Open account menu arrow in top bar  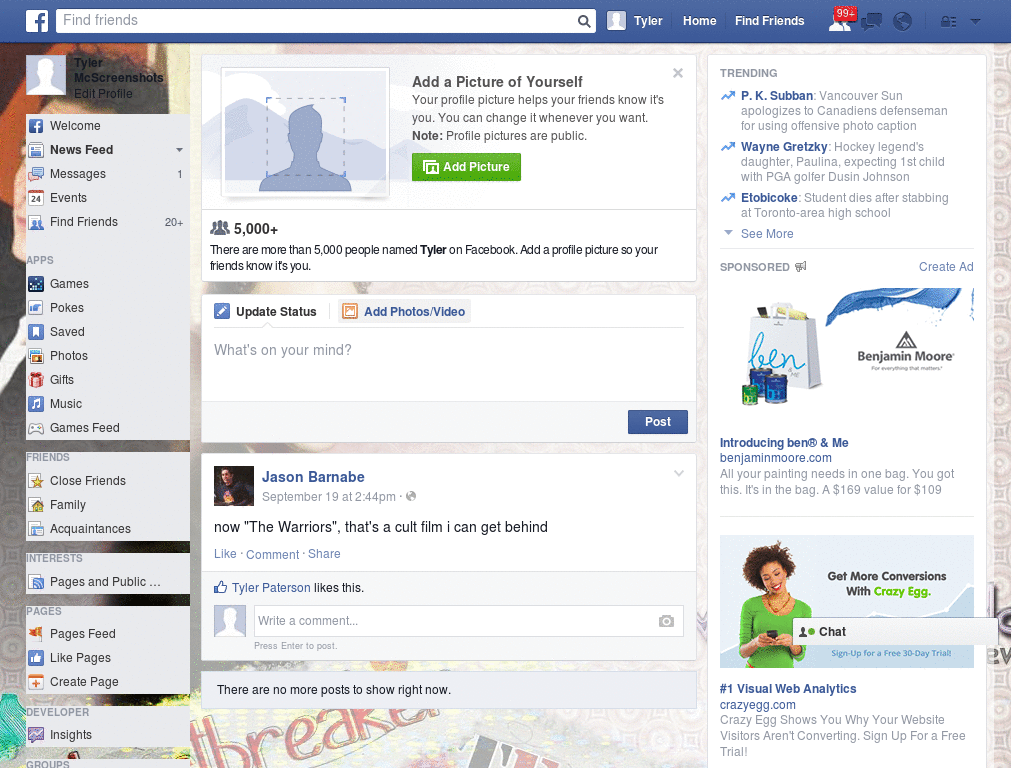(976, 22)
